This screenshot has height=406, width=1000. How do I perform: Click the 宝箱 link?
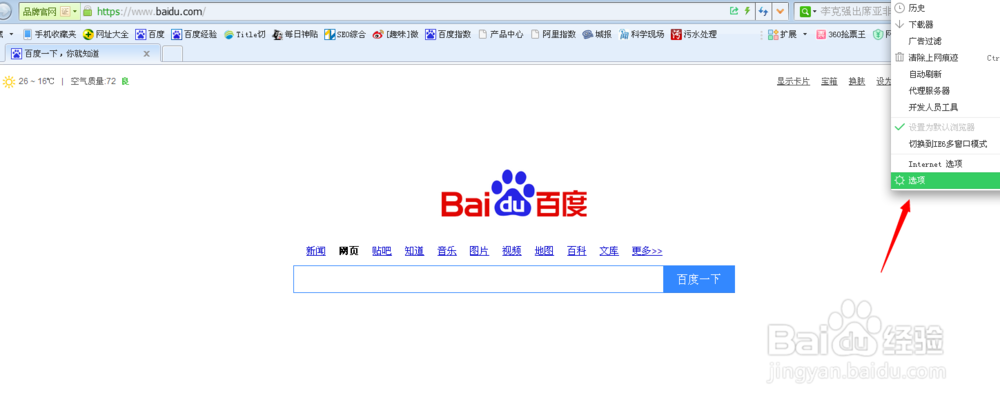coord(830,81)
